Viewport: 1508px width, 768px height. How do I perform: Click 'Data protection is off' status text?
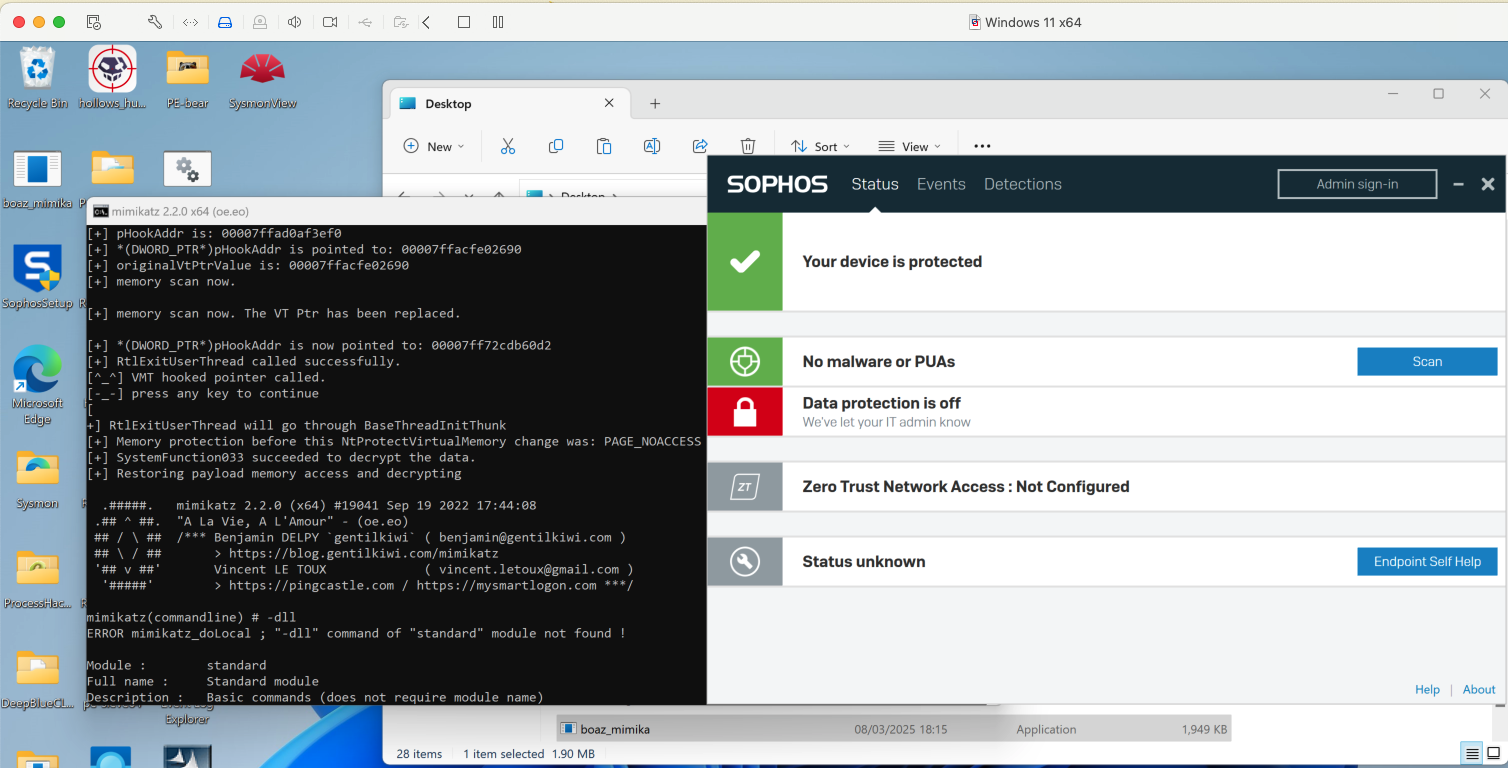click(881, 403)
